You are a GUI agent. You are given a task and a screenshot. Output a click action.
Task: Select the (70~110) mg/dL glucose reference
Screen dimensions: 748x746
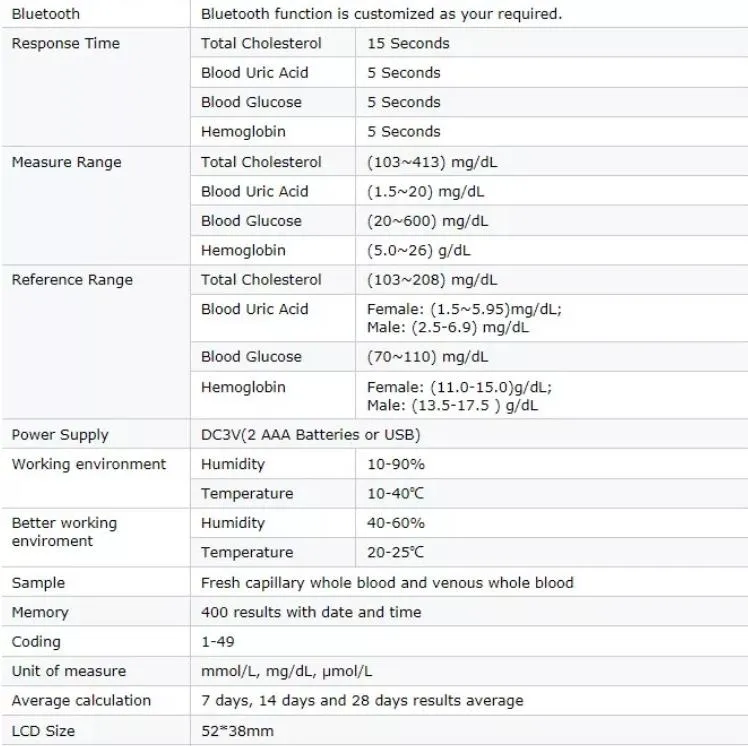coord(427,357)
